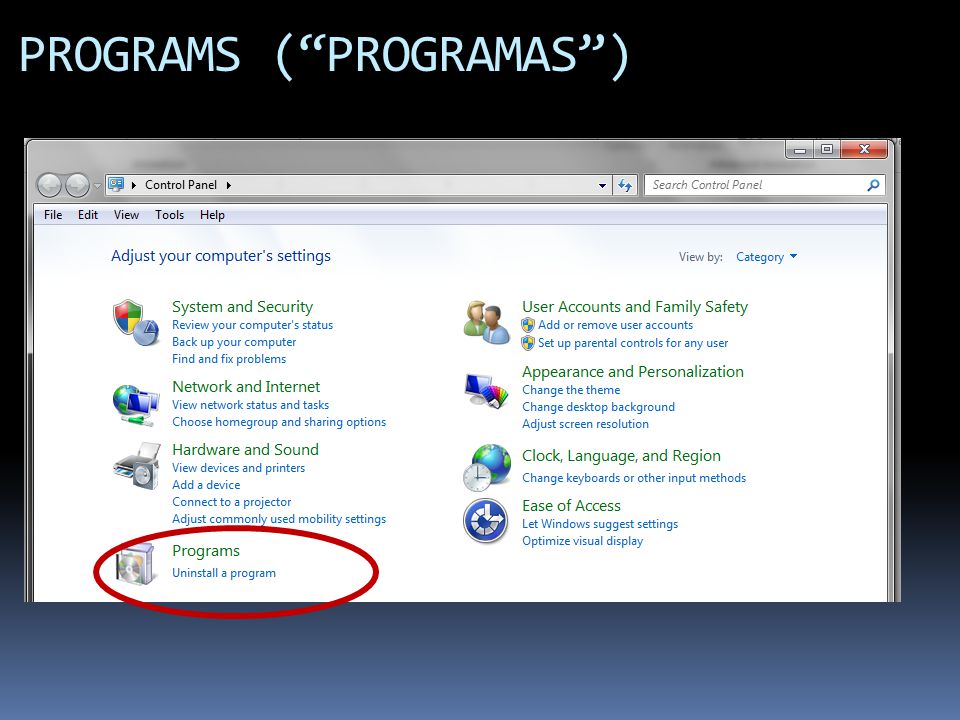The width and height of the screenshot is (960, 720).
Task: Open Appearance and Personalization category link
Action: 633,372
